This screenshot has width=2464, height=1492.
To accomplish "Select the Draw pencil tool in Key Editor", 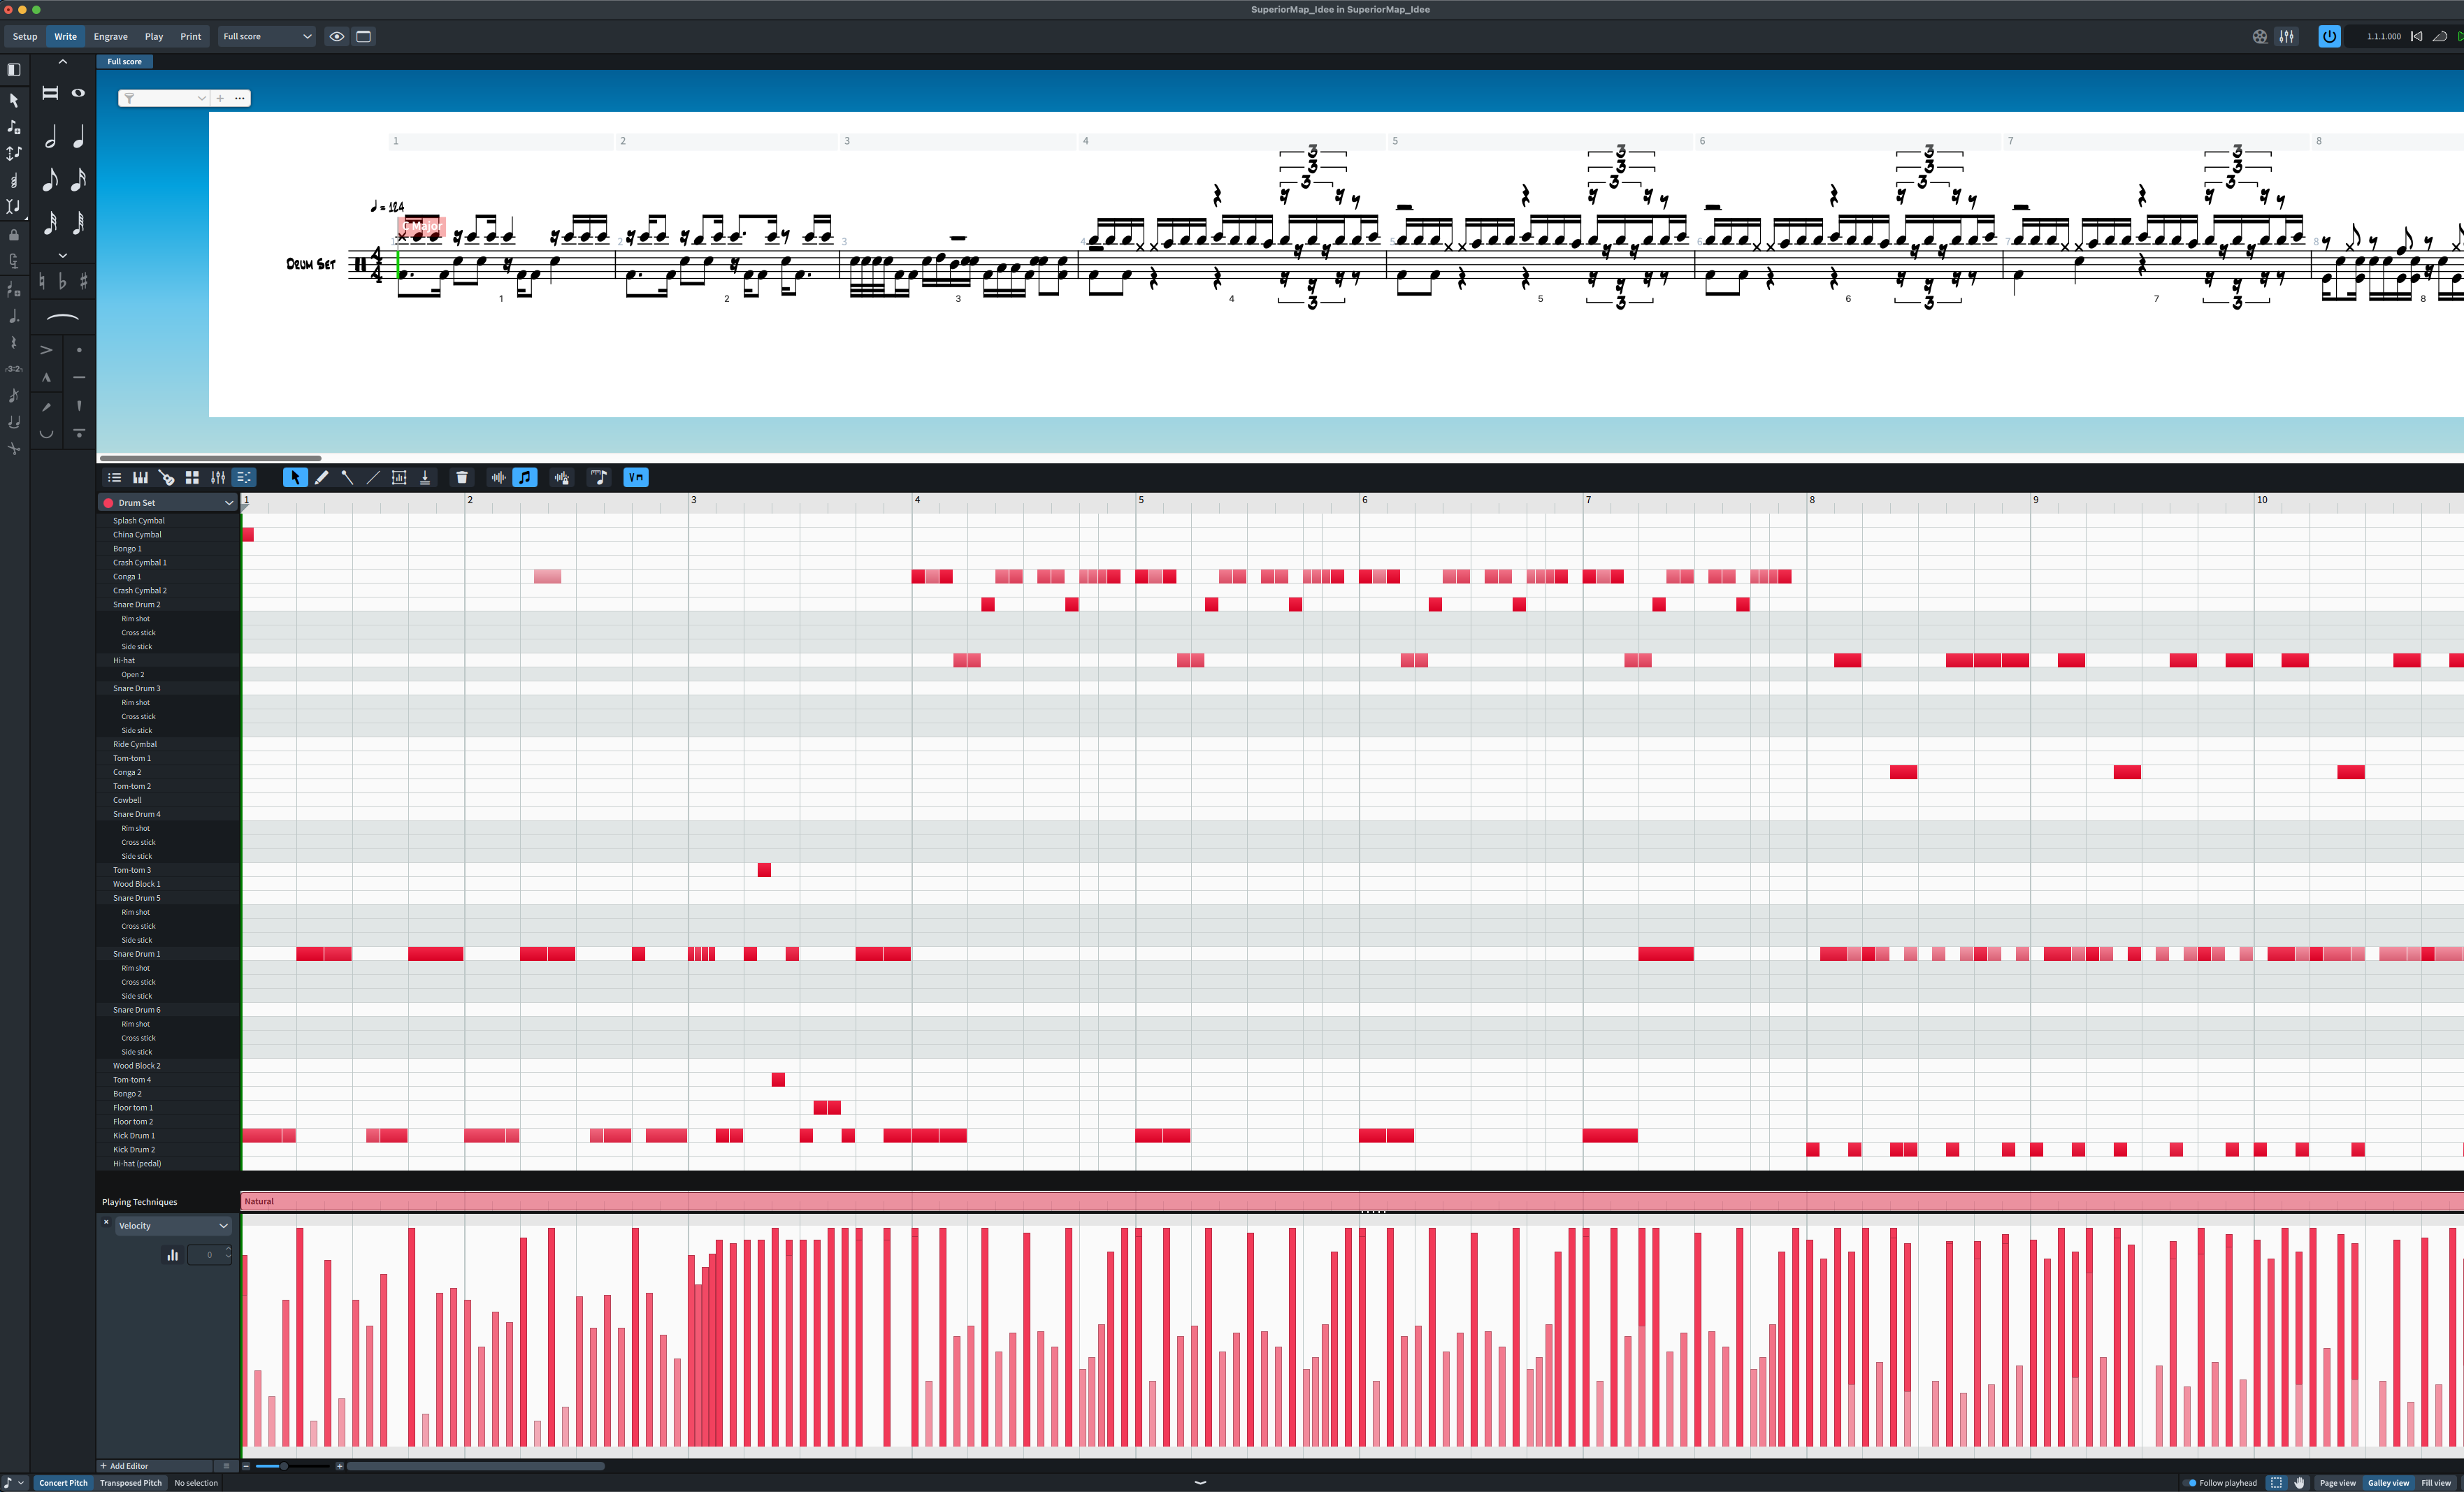I will coord(321,478).
